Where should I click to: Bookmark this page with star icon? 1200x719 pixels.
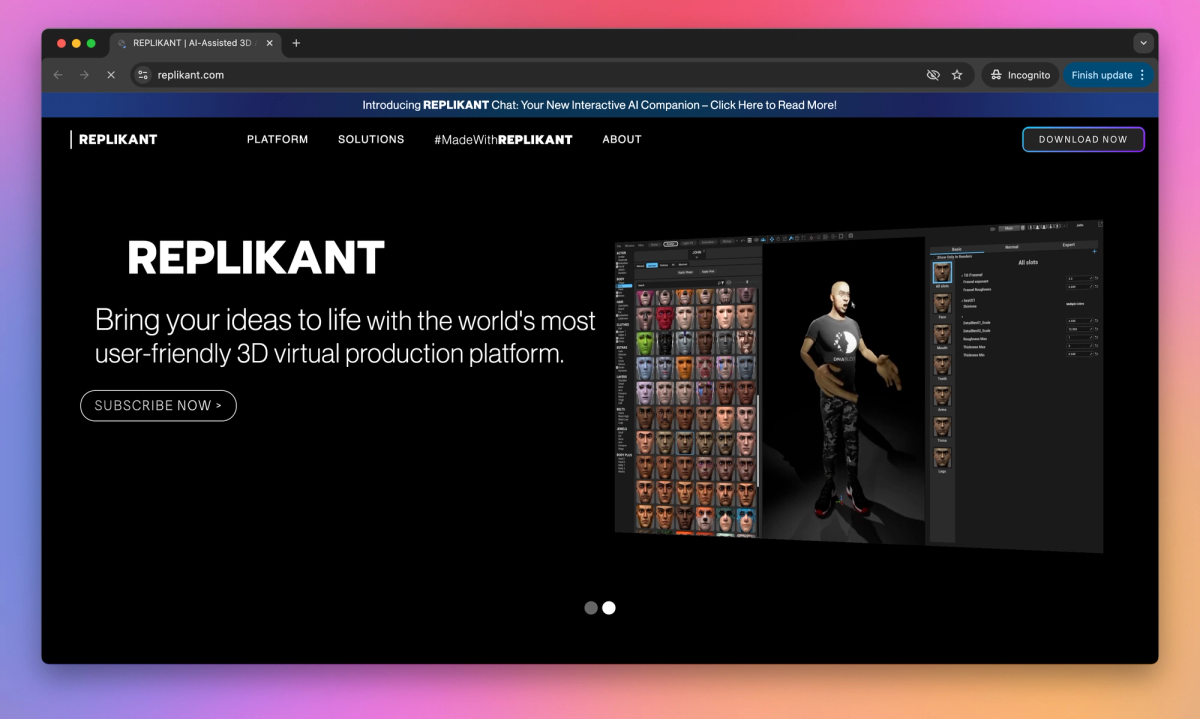pos(957,75)
